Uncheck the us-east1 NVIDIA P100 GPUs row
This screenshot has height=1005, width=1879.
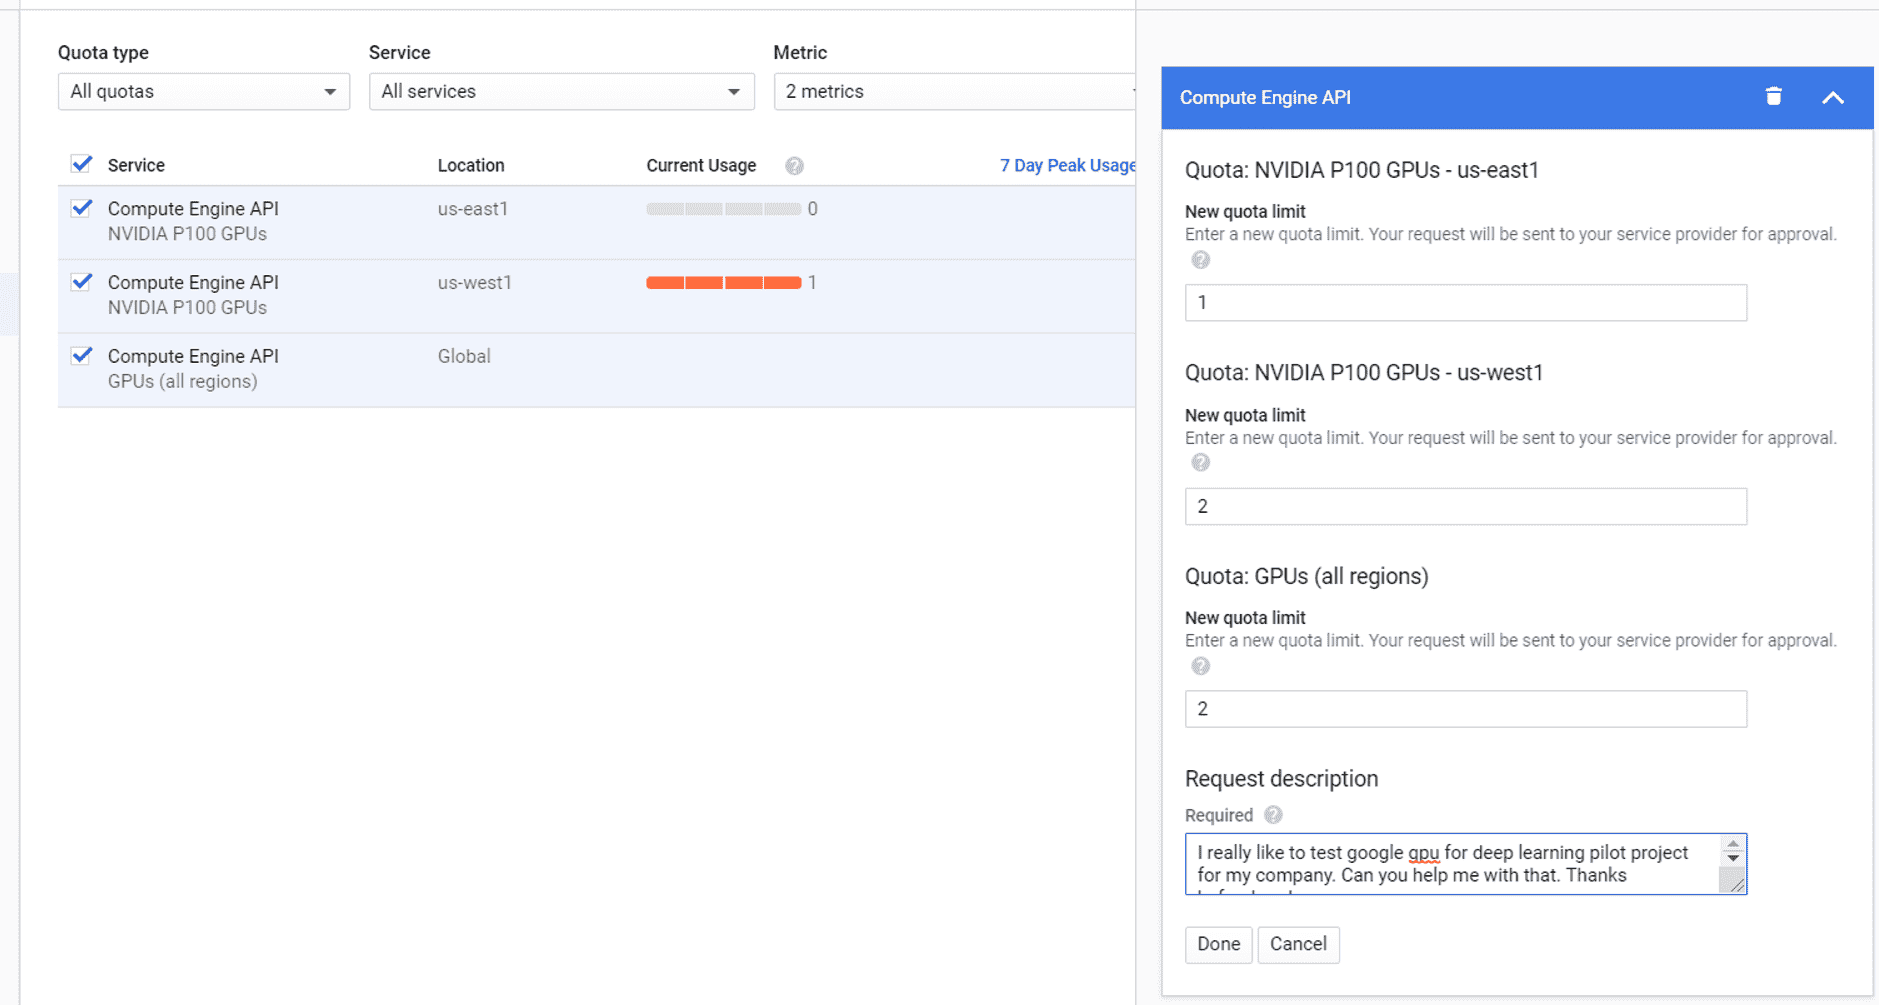click(x=82, y=208)
